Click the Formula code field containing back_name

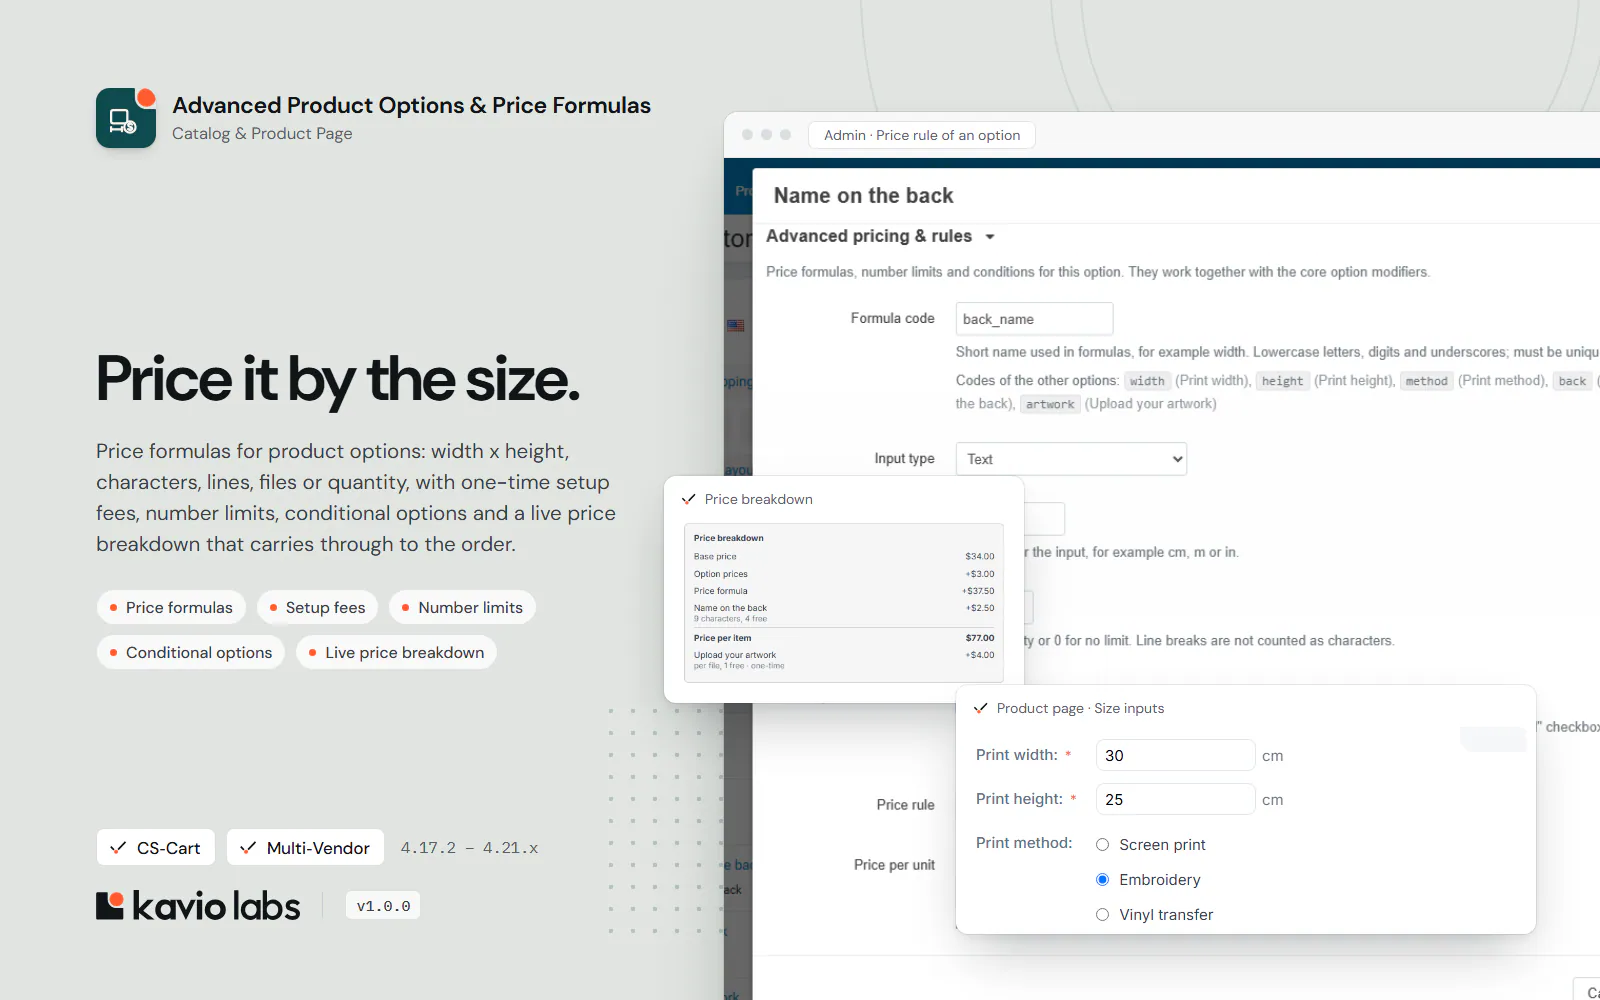1034,319
